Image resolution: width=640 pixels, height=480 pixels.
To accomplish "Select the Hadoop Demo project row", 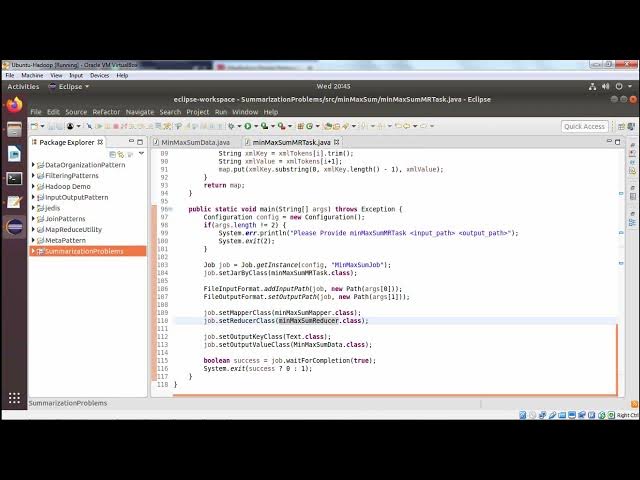I will pyautogui.click(x=88, y=186).
